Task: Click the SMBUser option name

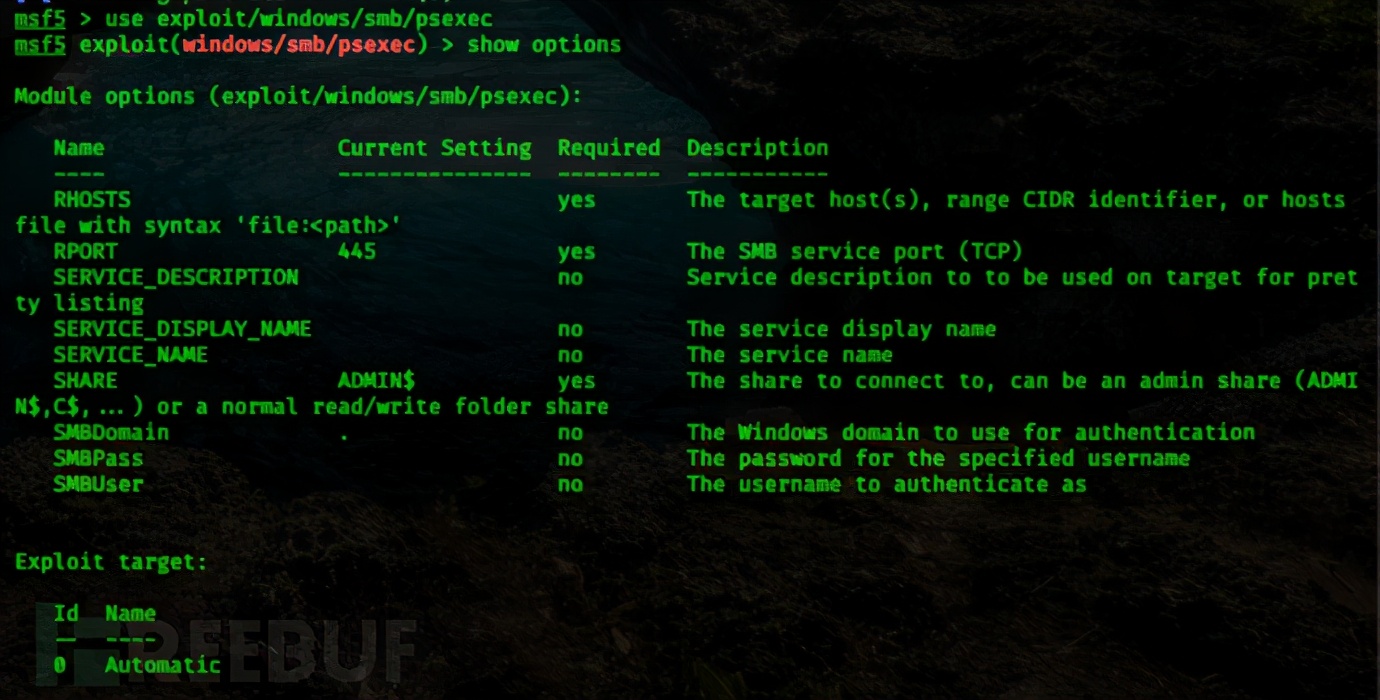Action: pyautogui.click(x=98, y=484)
